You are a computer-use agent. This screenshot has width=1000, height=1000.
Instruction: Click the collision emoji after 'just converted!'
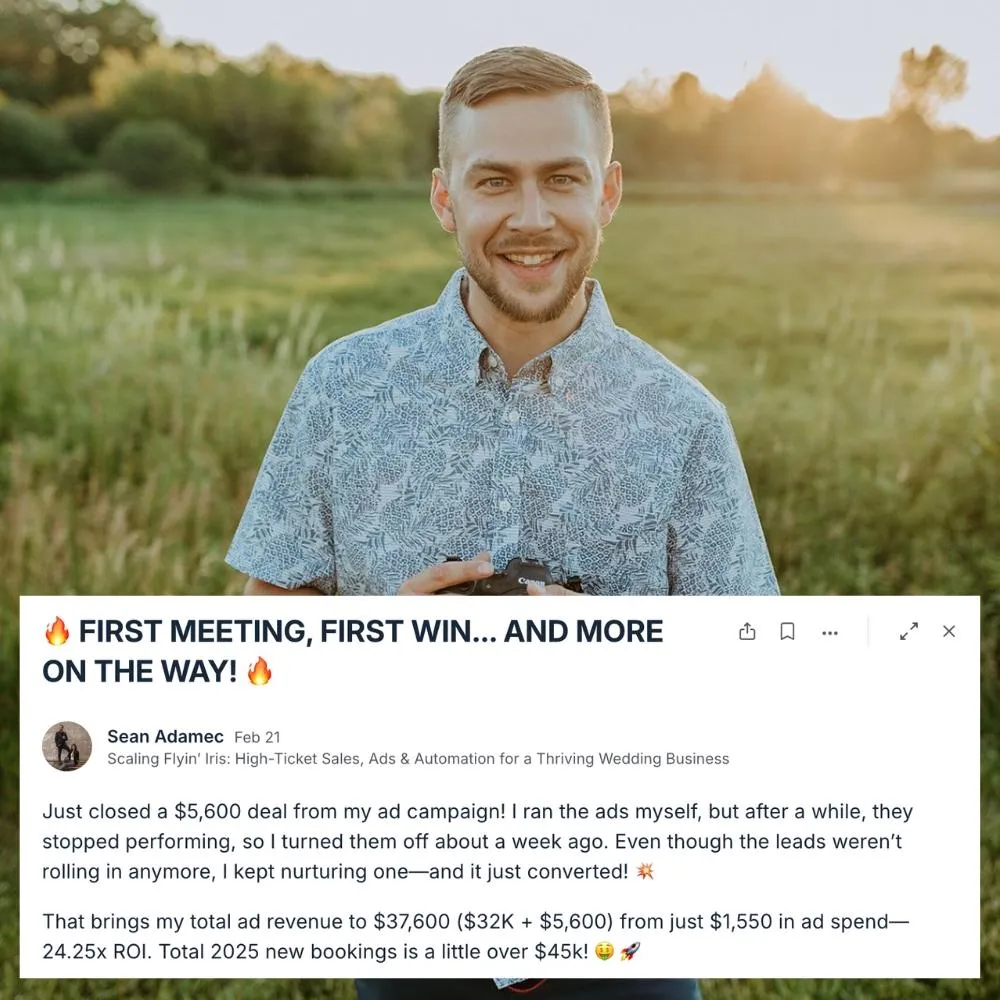pos(645,871)
